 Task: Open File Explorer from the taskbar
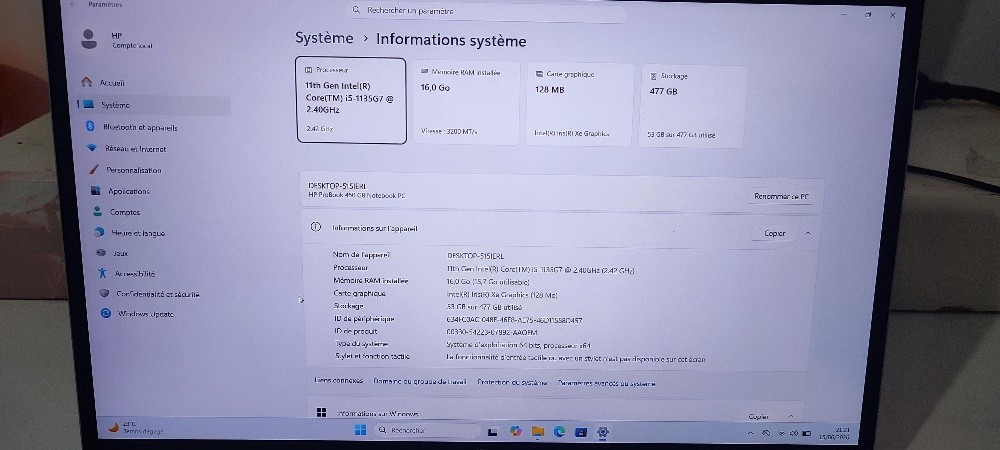(538, 432)
